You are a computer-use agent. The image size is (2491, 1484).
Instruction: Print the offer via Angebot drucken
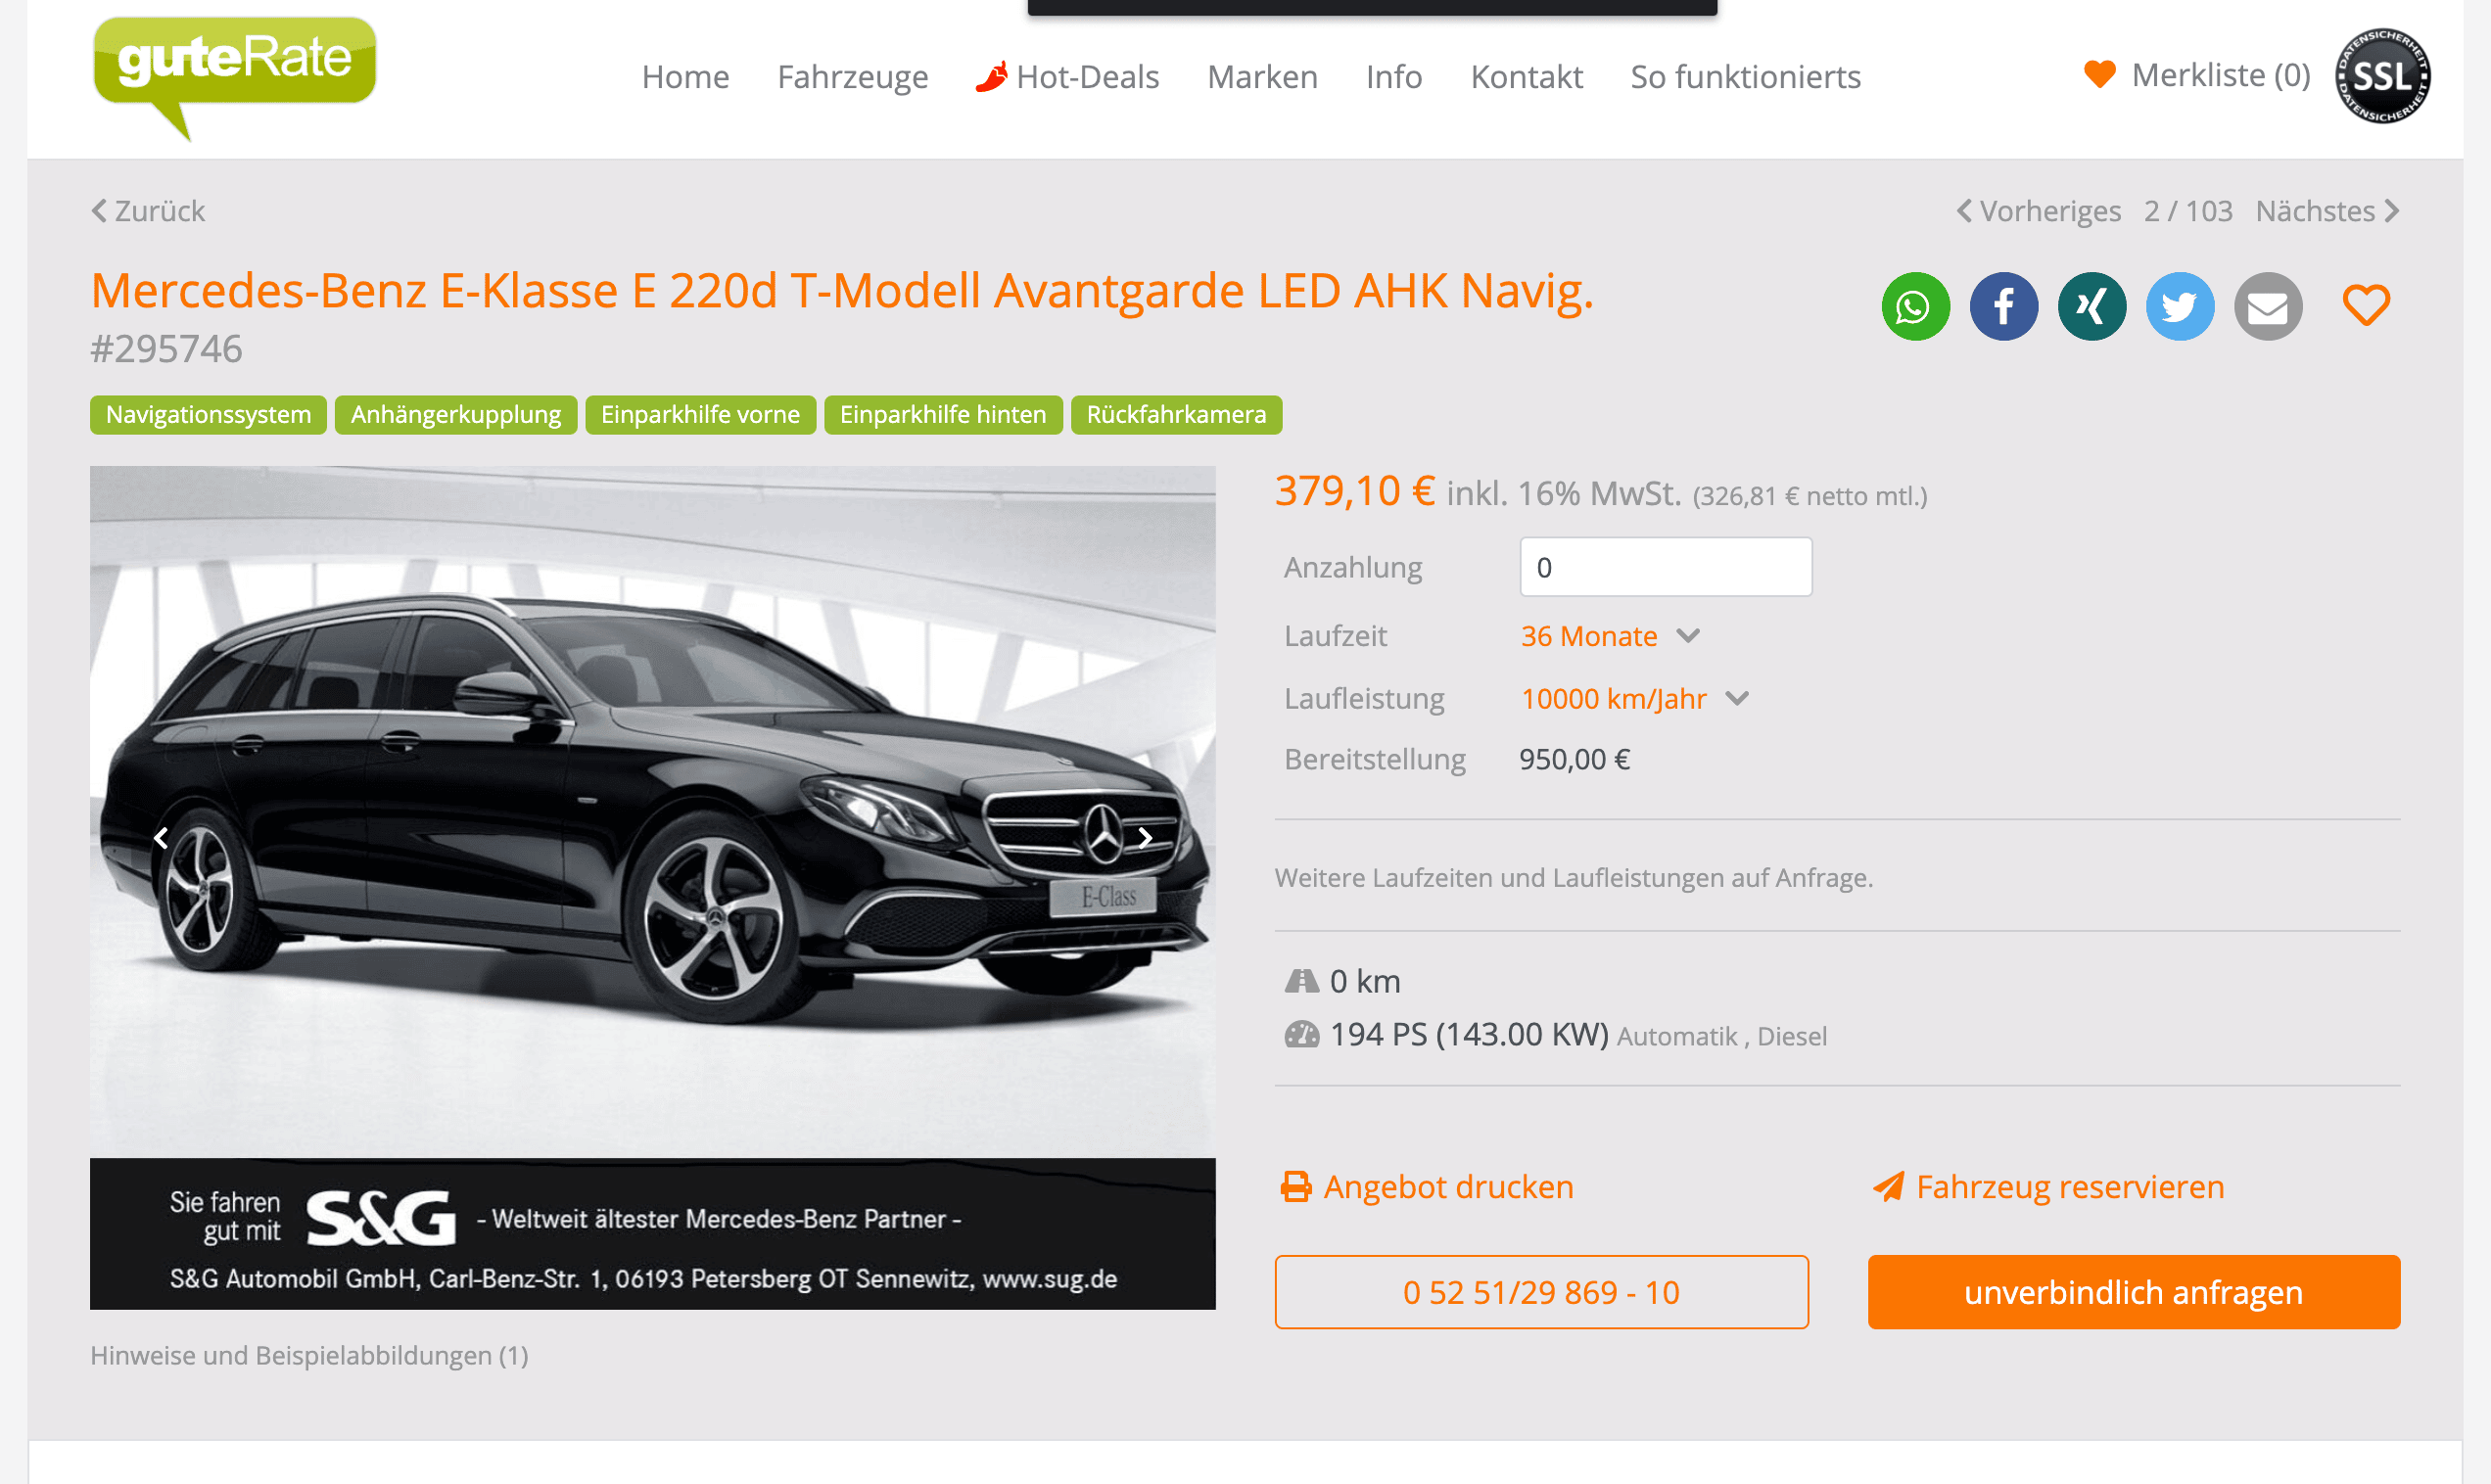coord(1427,1186)
